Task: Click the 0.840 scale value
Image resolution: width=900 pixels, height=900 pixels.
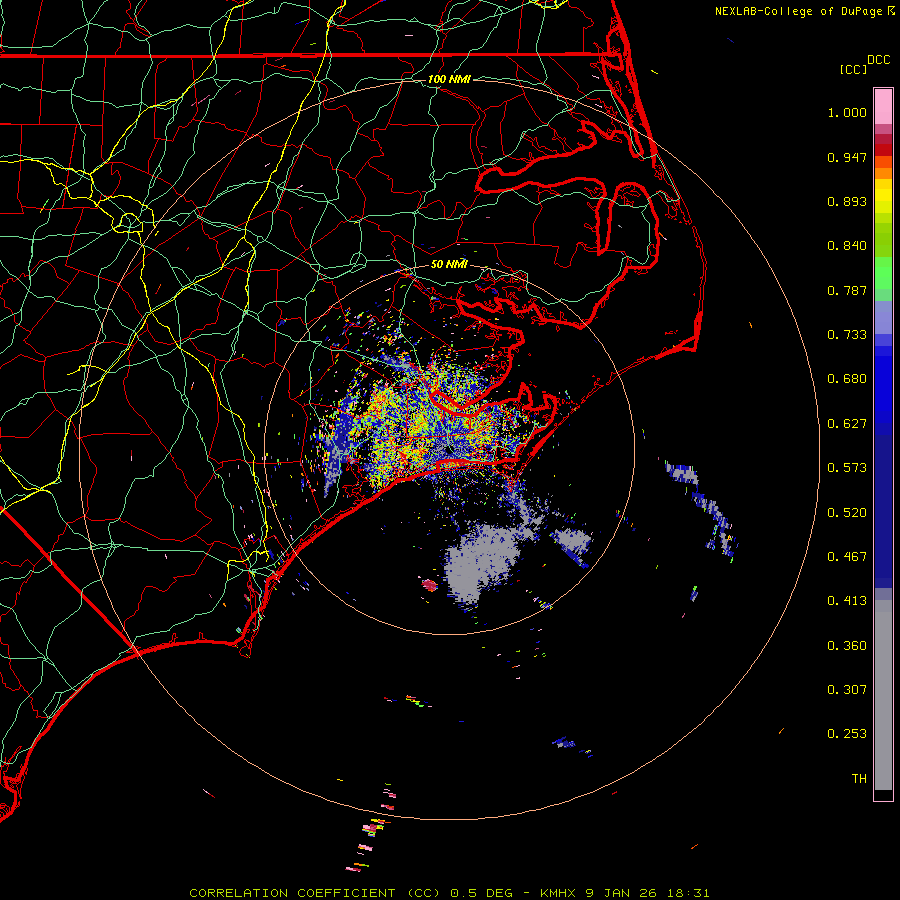Action: [847, 246]
